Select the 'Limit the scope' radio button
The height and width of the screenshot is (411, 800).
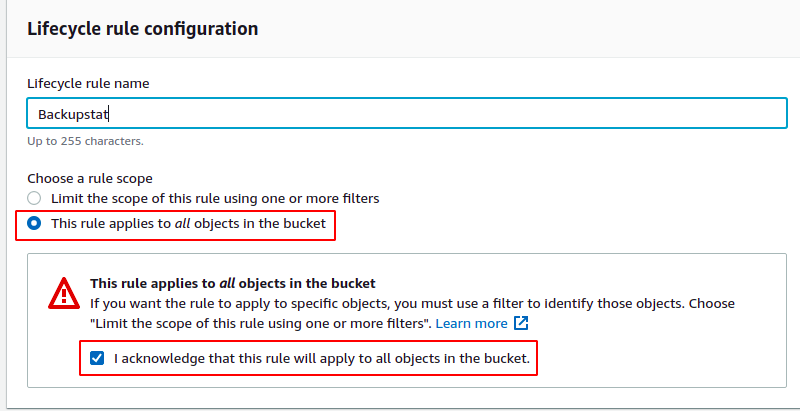pyautogui.click(x=34, y=198)
